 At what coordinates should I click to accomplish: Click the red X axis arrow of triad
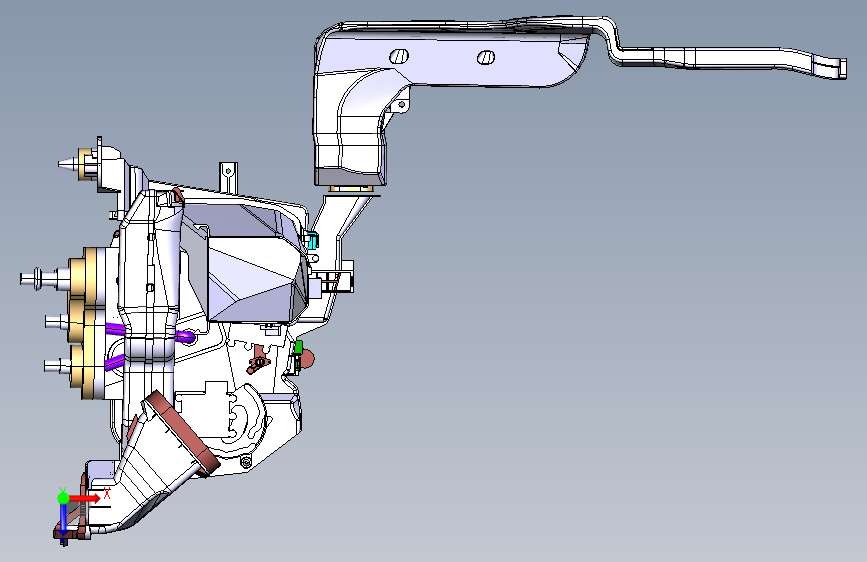click(x=85, y=498)
